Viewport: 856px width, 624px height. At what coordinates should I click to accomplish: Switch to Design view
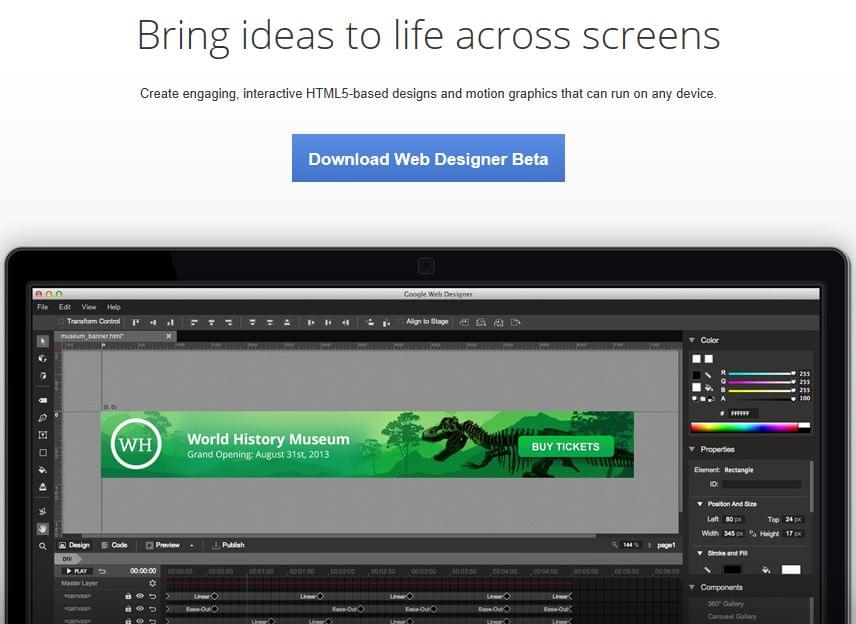tap(74, 545)
